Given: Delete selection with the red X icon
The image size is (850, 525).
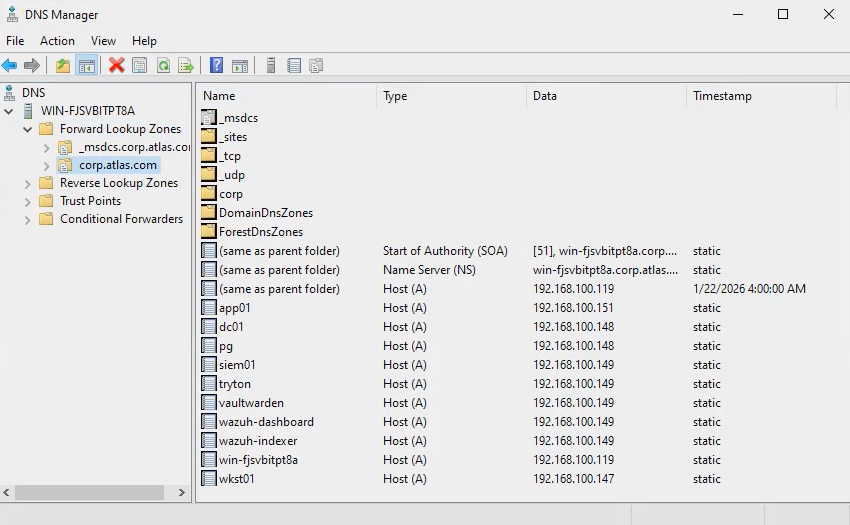Looking at the screenshot, I should click(x=117, y=66).
